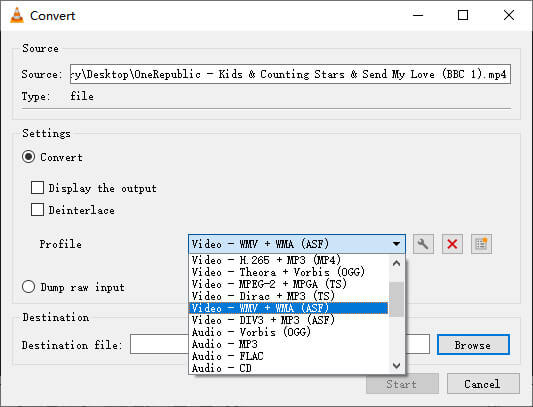The image size is (533, 407).
Task: Delete the selected profile with red X
Action: click(452, 244)
